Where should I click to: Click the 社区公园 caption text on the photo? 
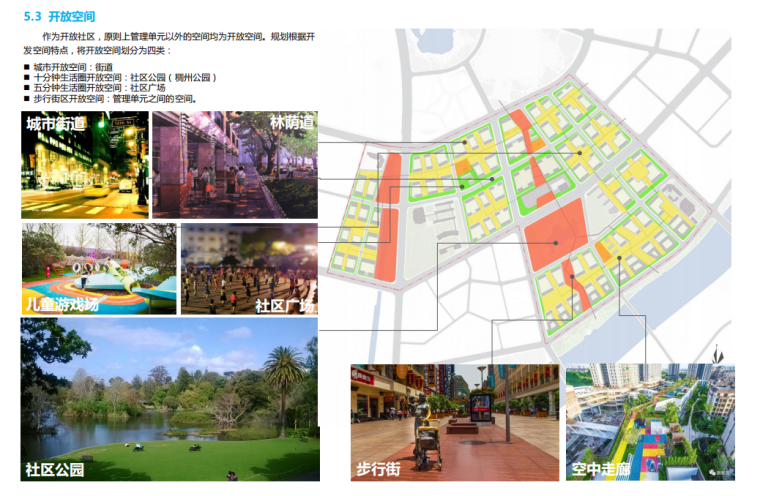[56, 470]
